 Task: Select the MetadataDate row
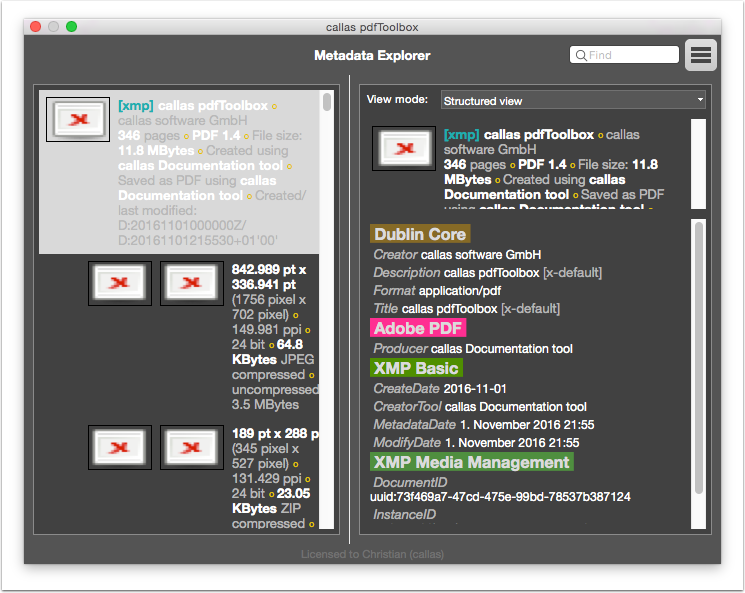(484, 425)
